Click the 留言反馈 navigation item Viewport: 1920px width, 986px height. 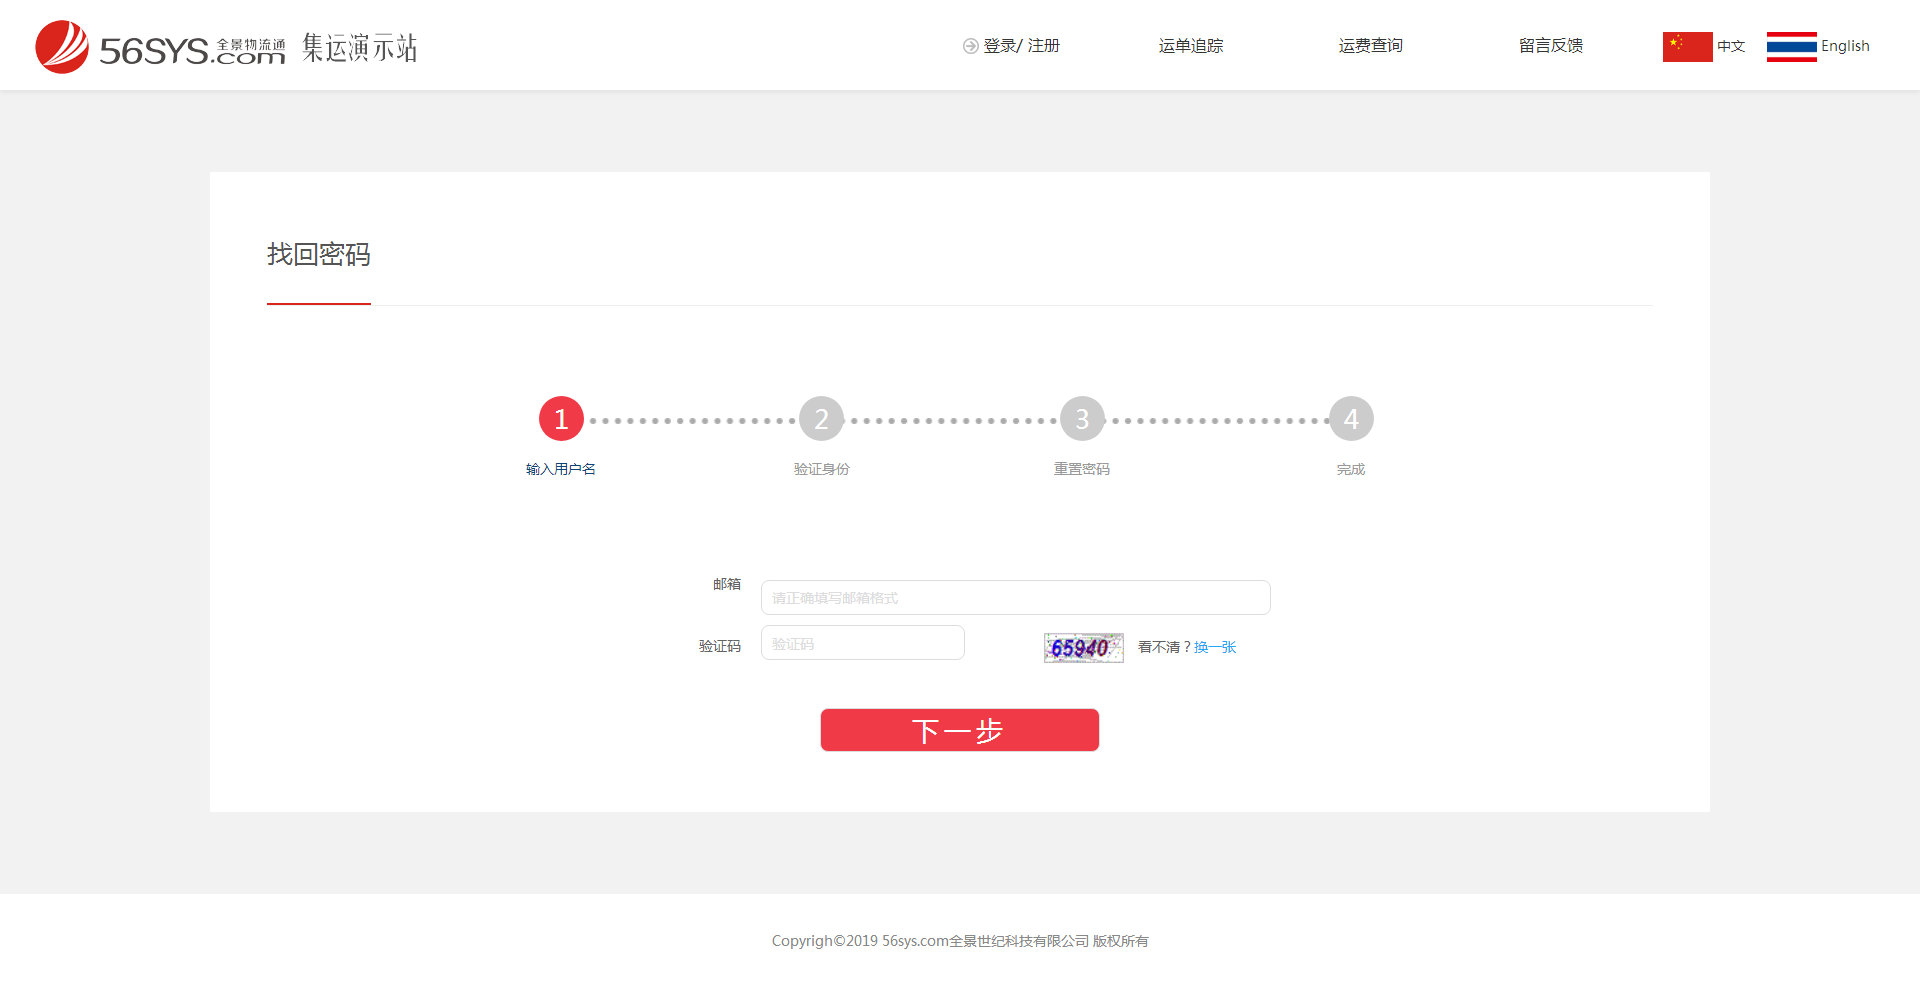pos(1550,45)
